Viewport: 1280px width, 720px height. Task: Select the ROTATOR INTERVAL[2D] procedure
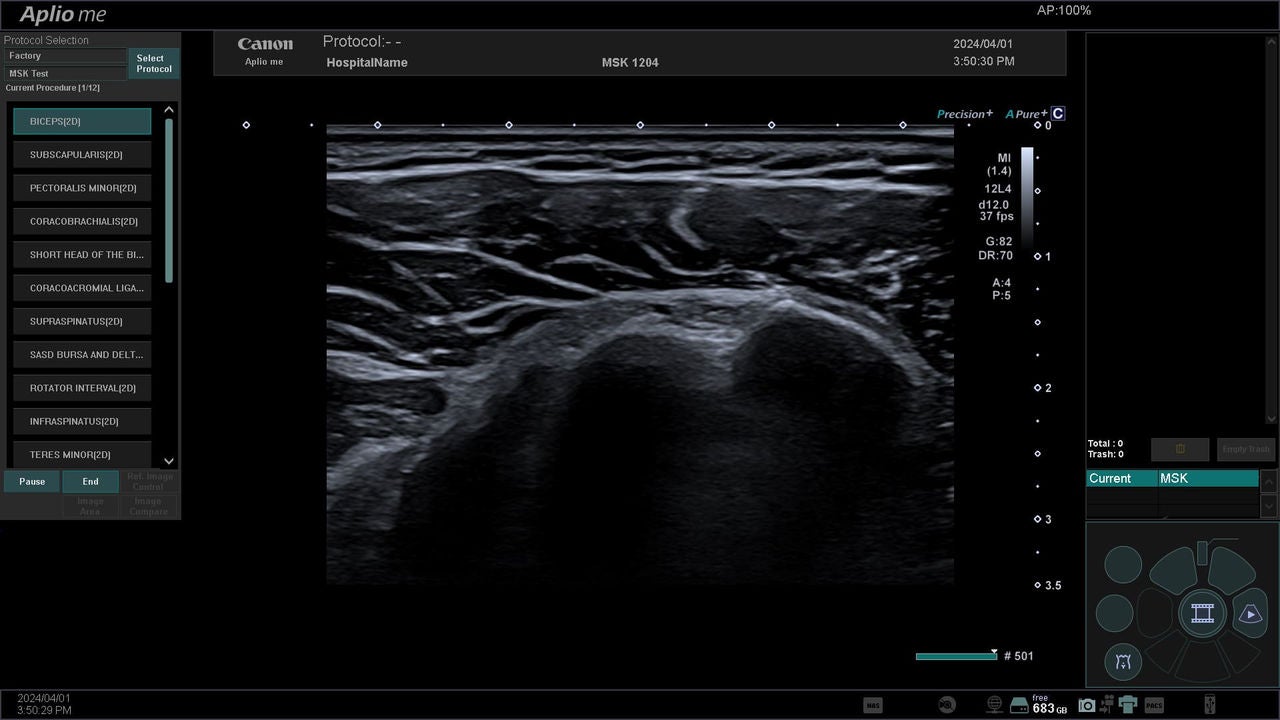pyautogui.click(x=82, y=388)
